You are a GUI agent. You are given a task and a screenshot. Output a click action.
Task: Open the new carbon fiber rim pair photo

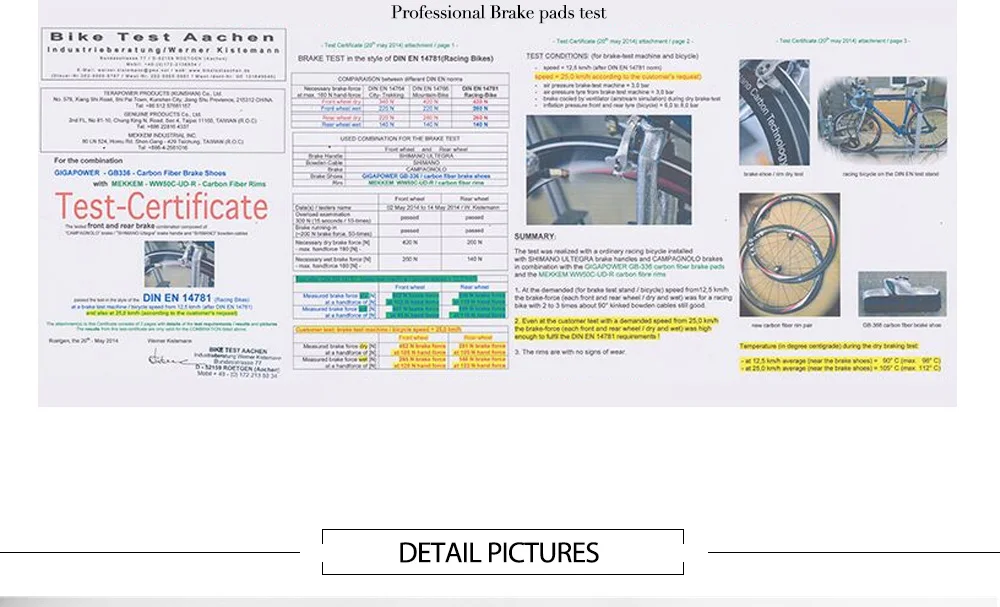click(x=790, y=255)
